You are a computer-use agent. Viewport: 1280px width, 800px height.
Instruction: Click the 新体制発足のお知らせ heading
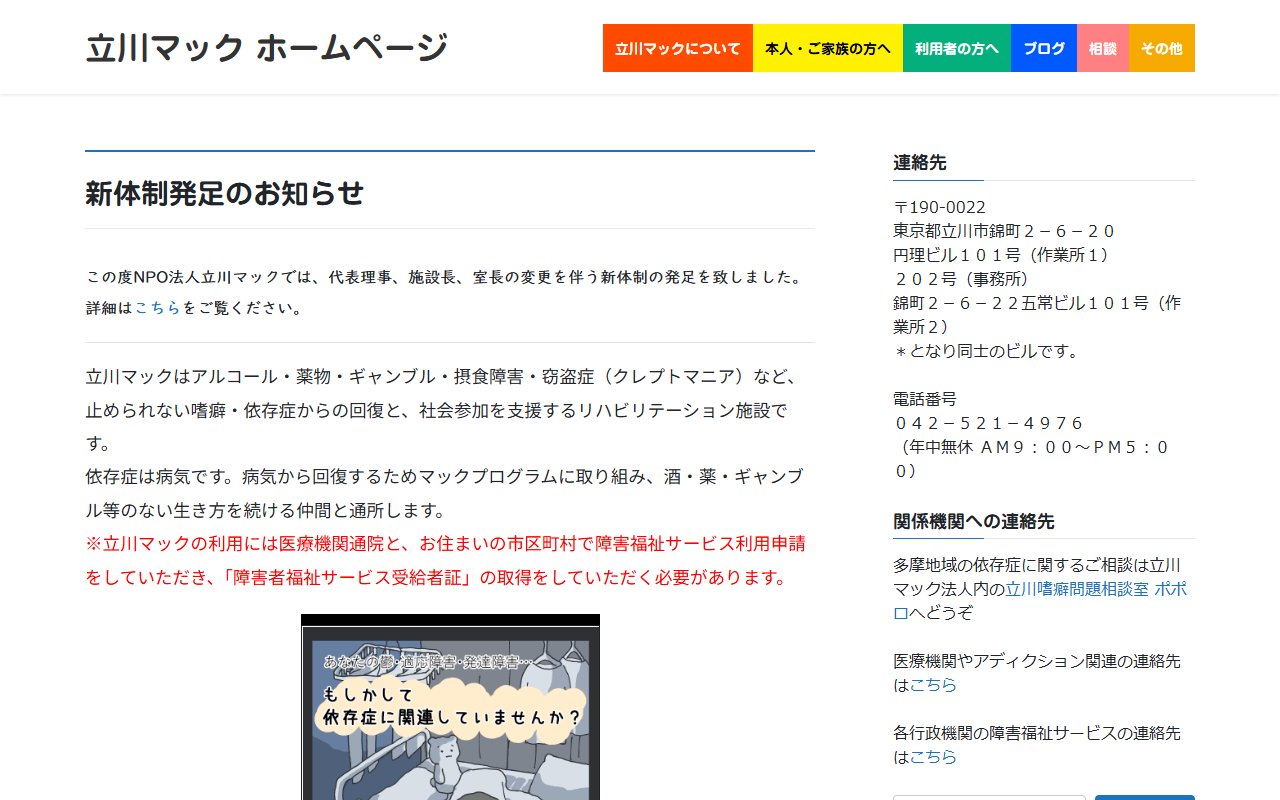[225, 193]
